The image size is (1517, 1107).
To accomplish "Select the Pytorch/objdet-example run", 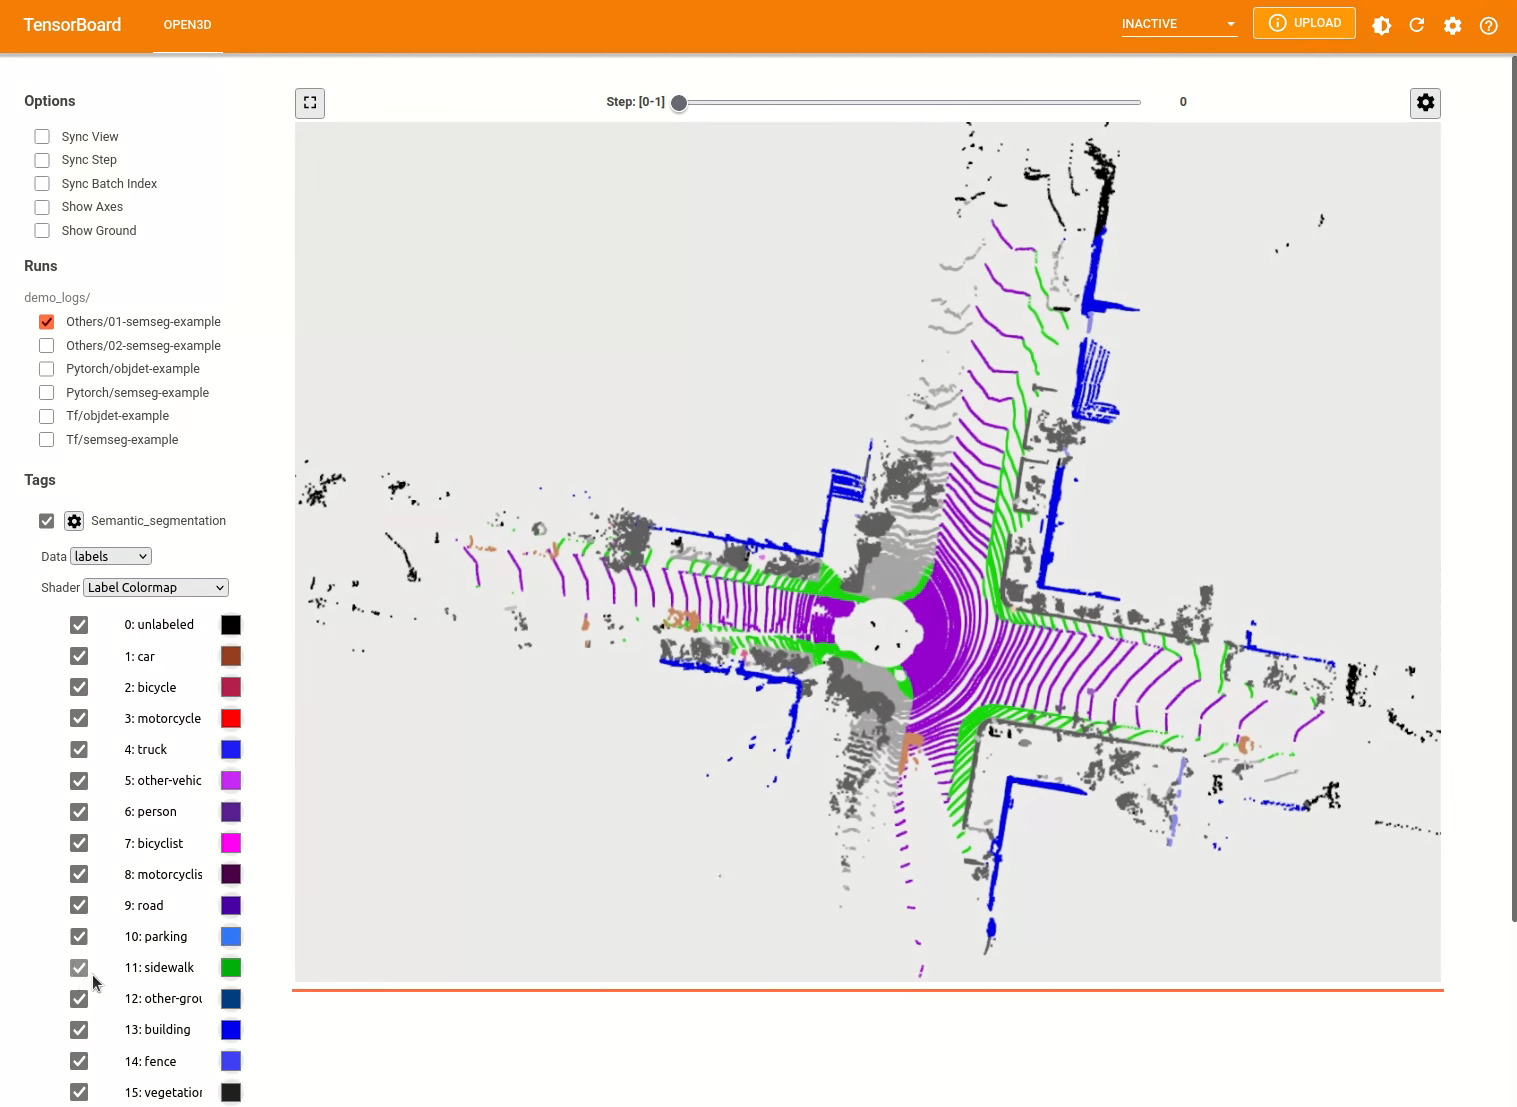I will 47,369.
